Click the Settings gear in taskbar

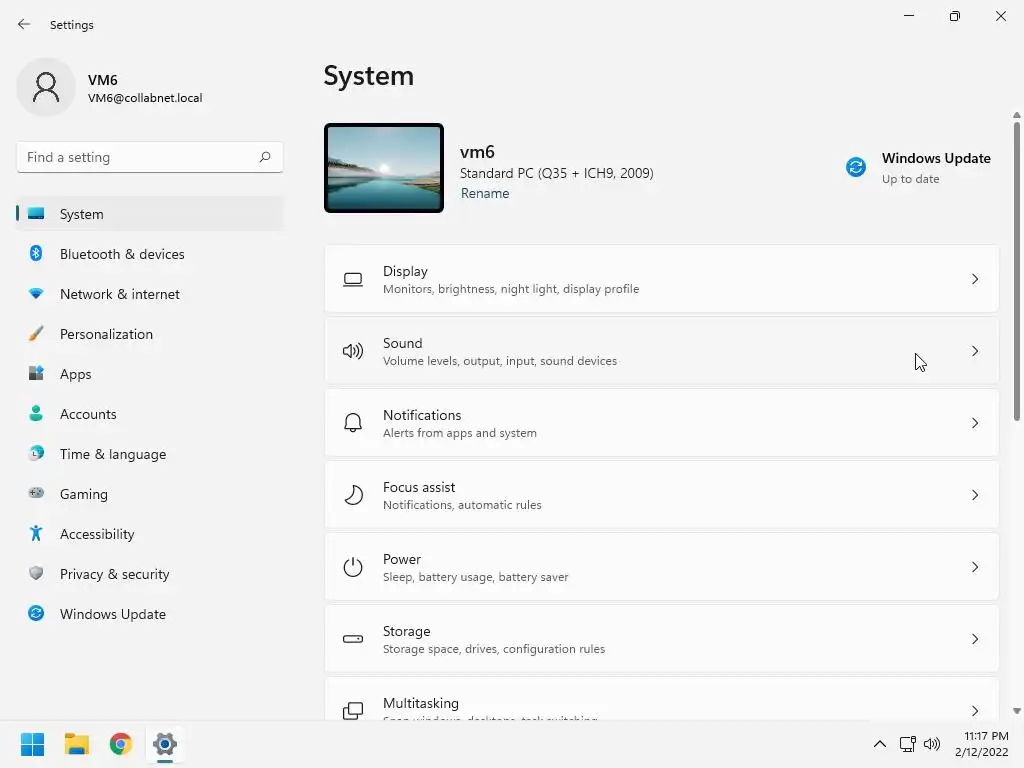[x=165, y=744]
